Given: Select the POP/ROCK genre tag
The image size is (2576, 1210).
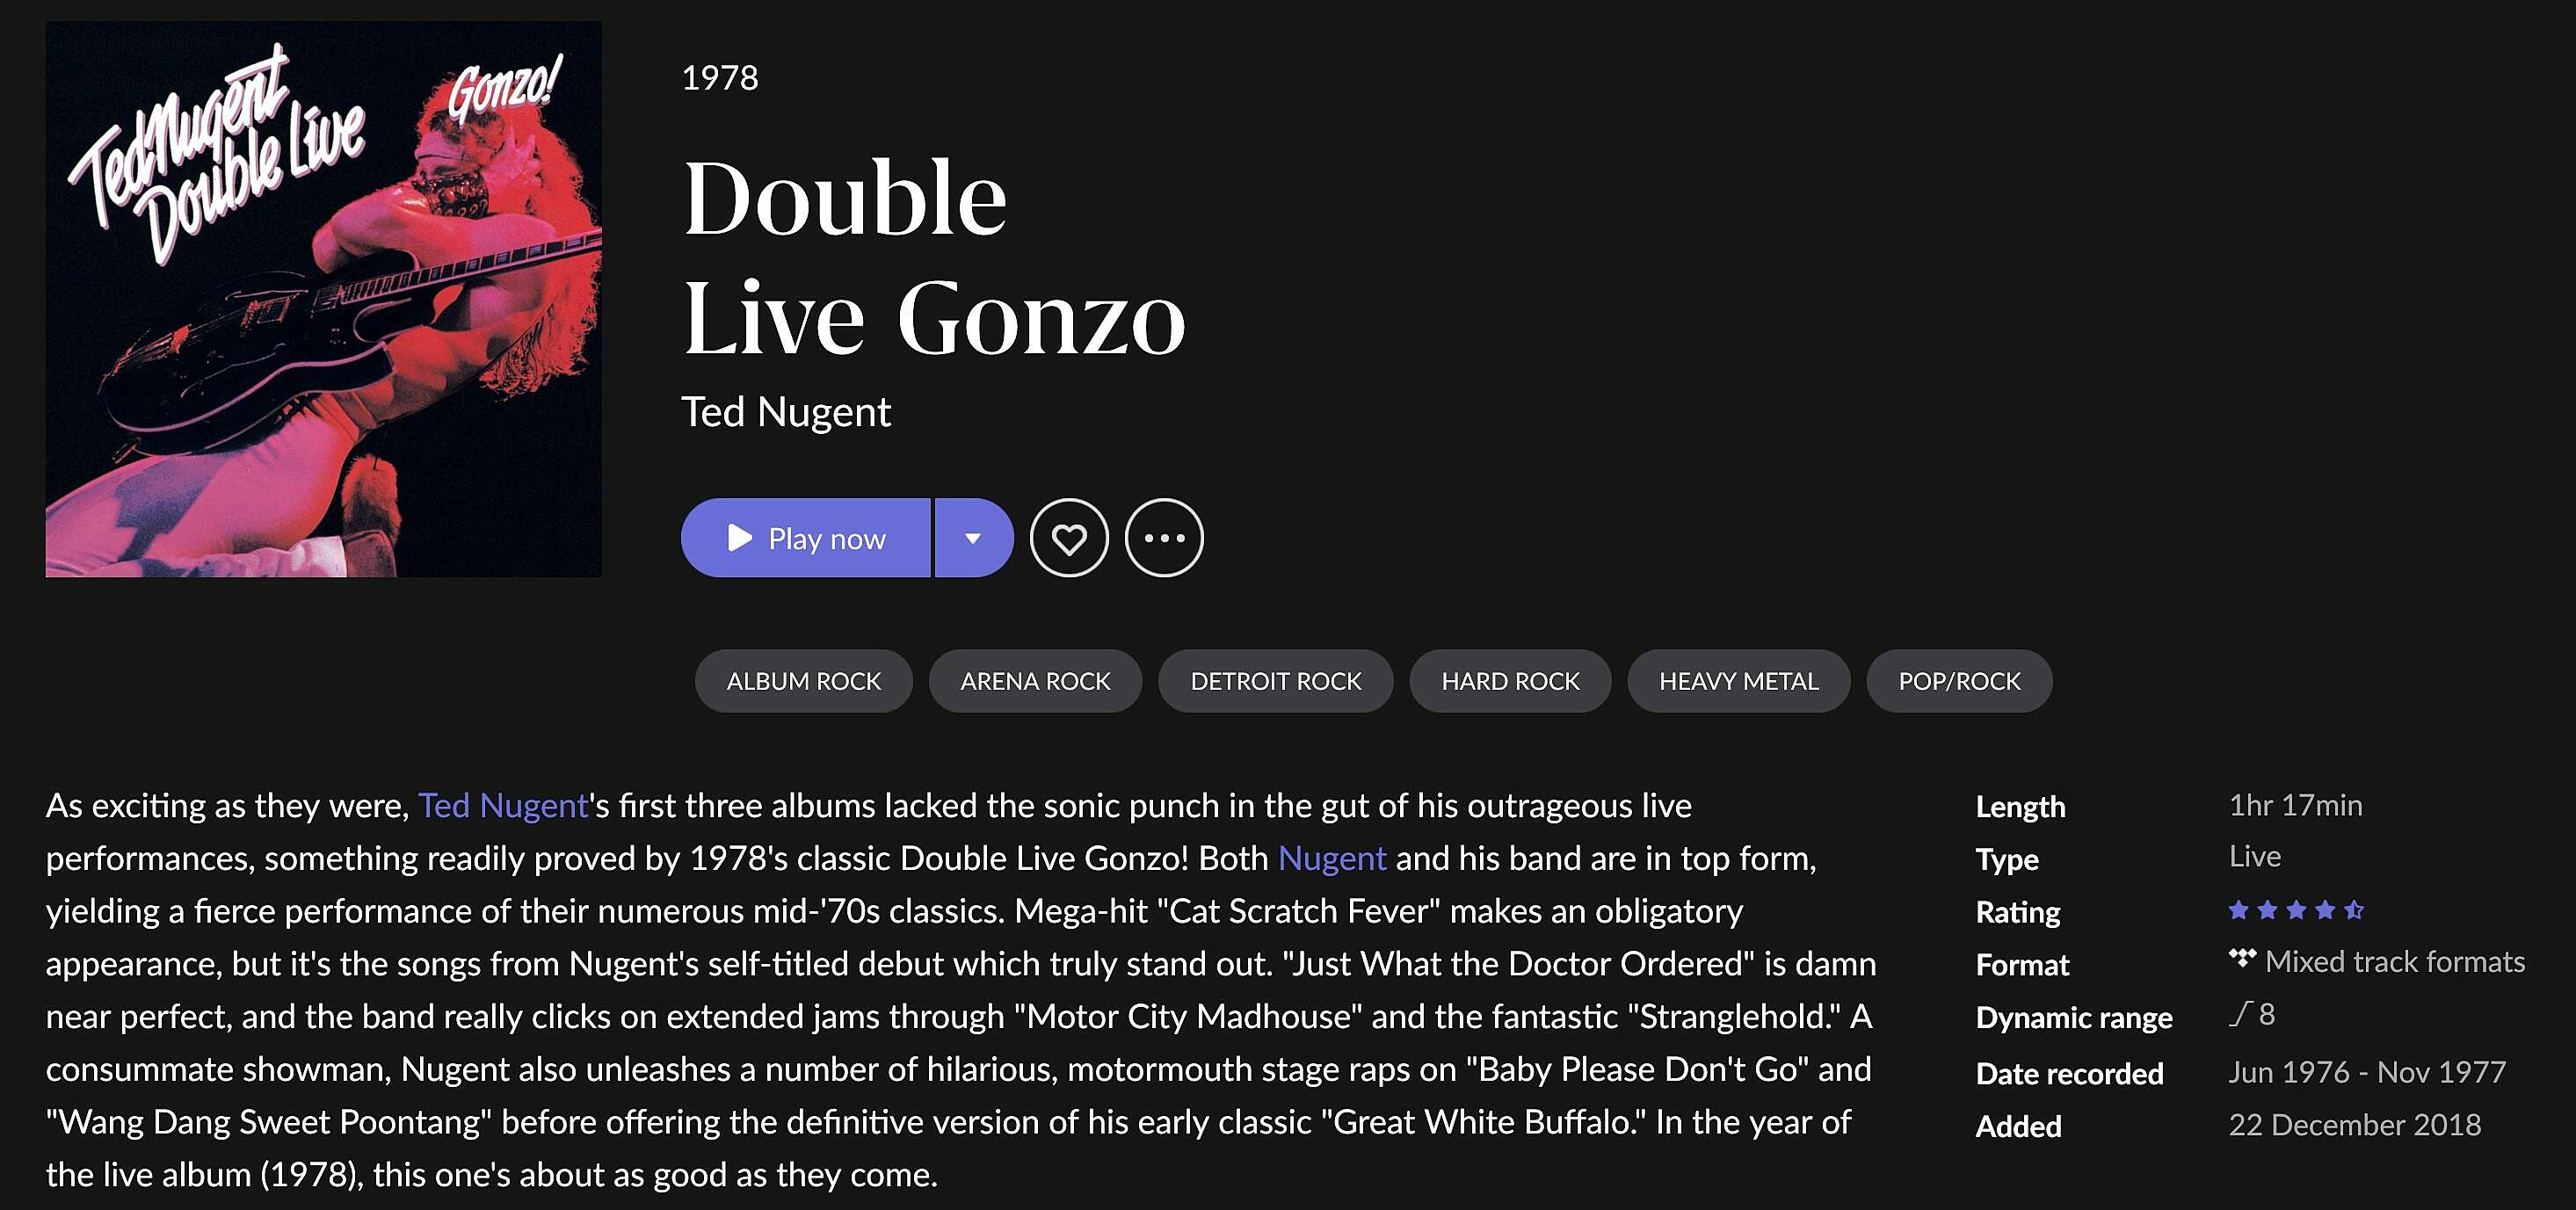Looking at the screenshot, I should [1959, 681].
